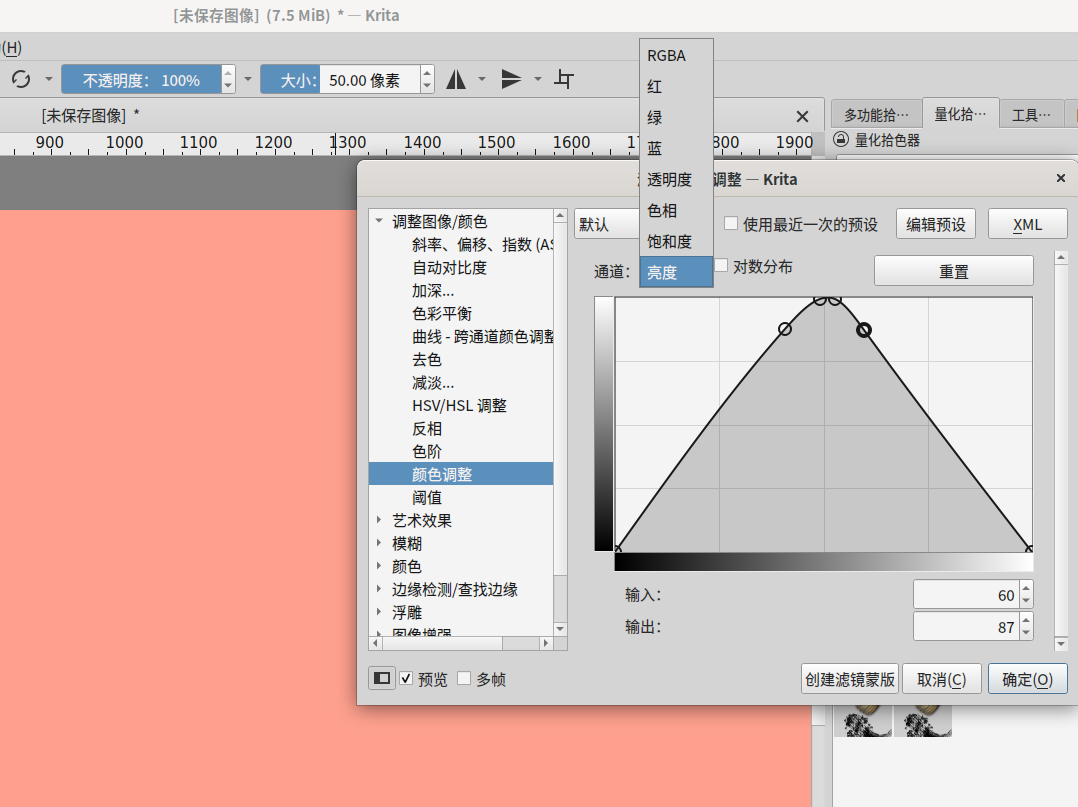Select 饱和度 from the channel menu

[669, 240]
